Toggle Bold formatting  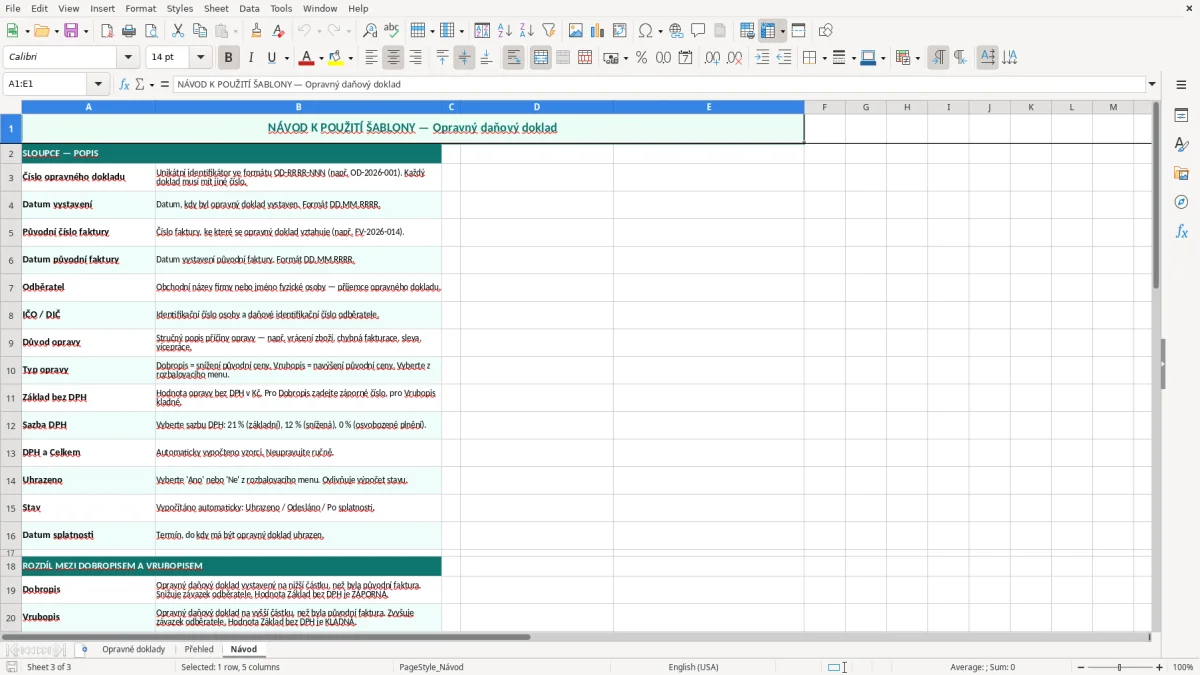pyautogui.click(x=228, y=58)
